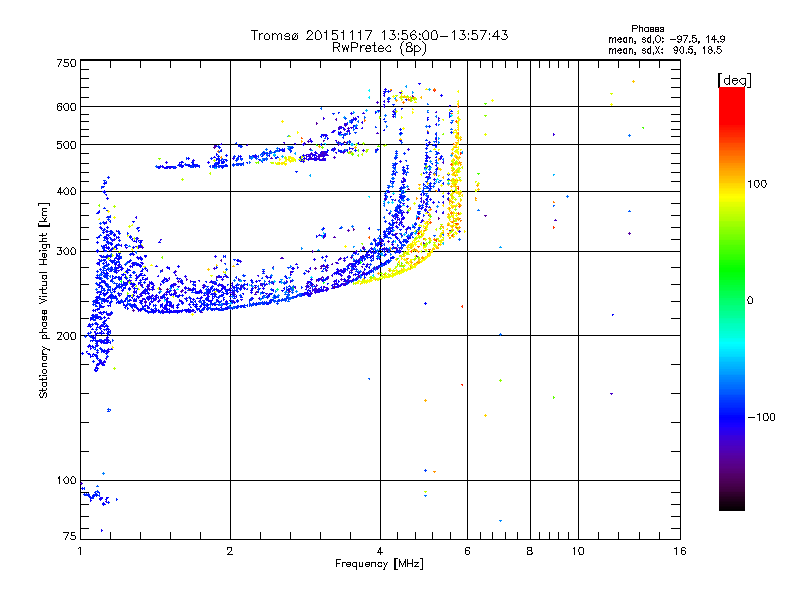Image resolution: width=800 pixels, height=600 pixels.
Task: Click the x-axis label '2'
Action: coord(230,551)
